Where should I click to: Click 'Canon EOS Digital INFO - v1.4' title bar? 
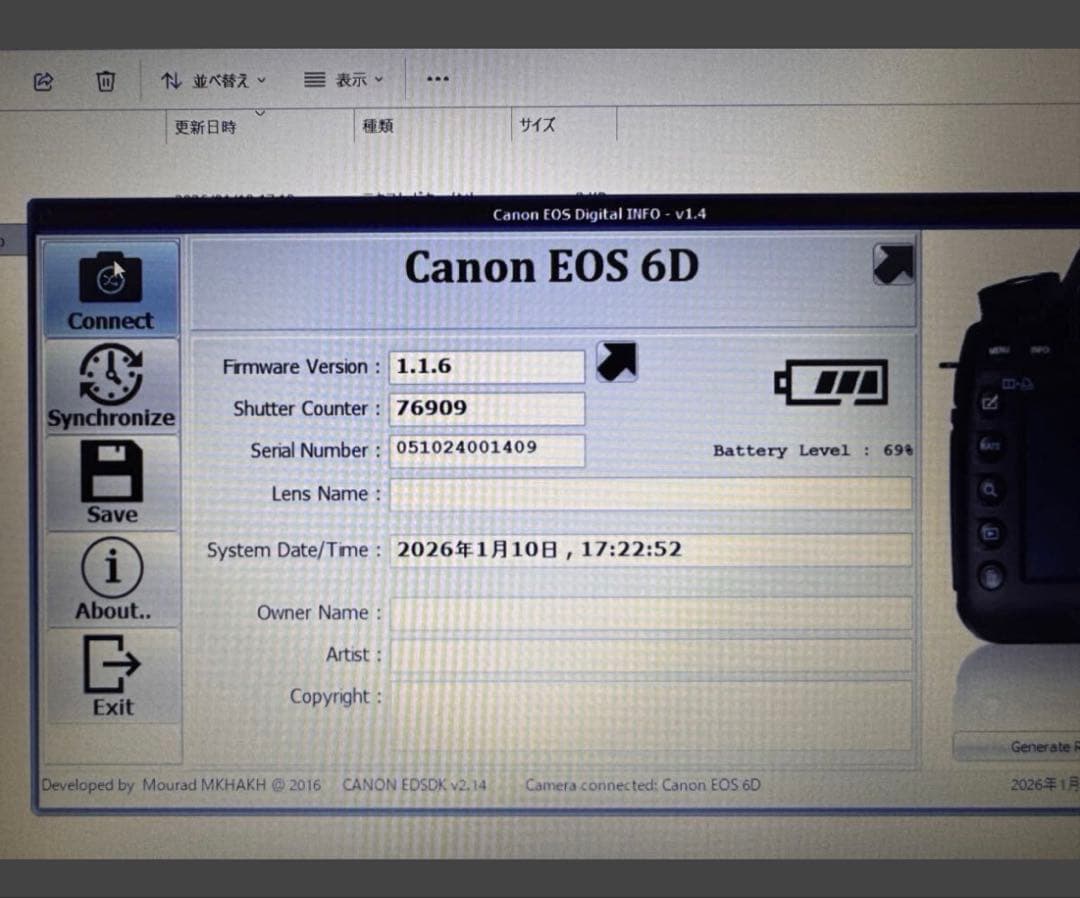coord(599,214)
